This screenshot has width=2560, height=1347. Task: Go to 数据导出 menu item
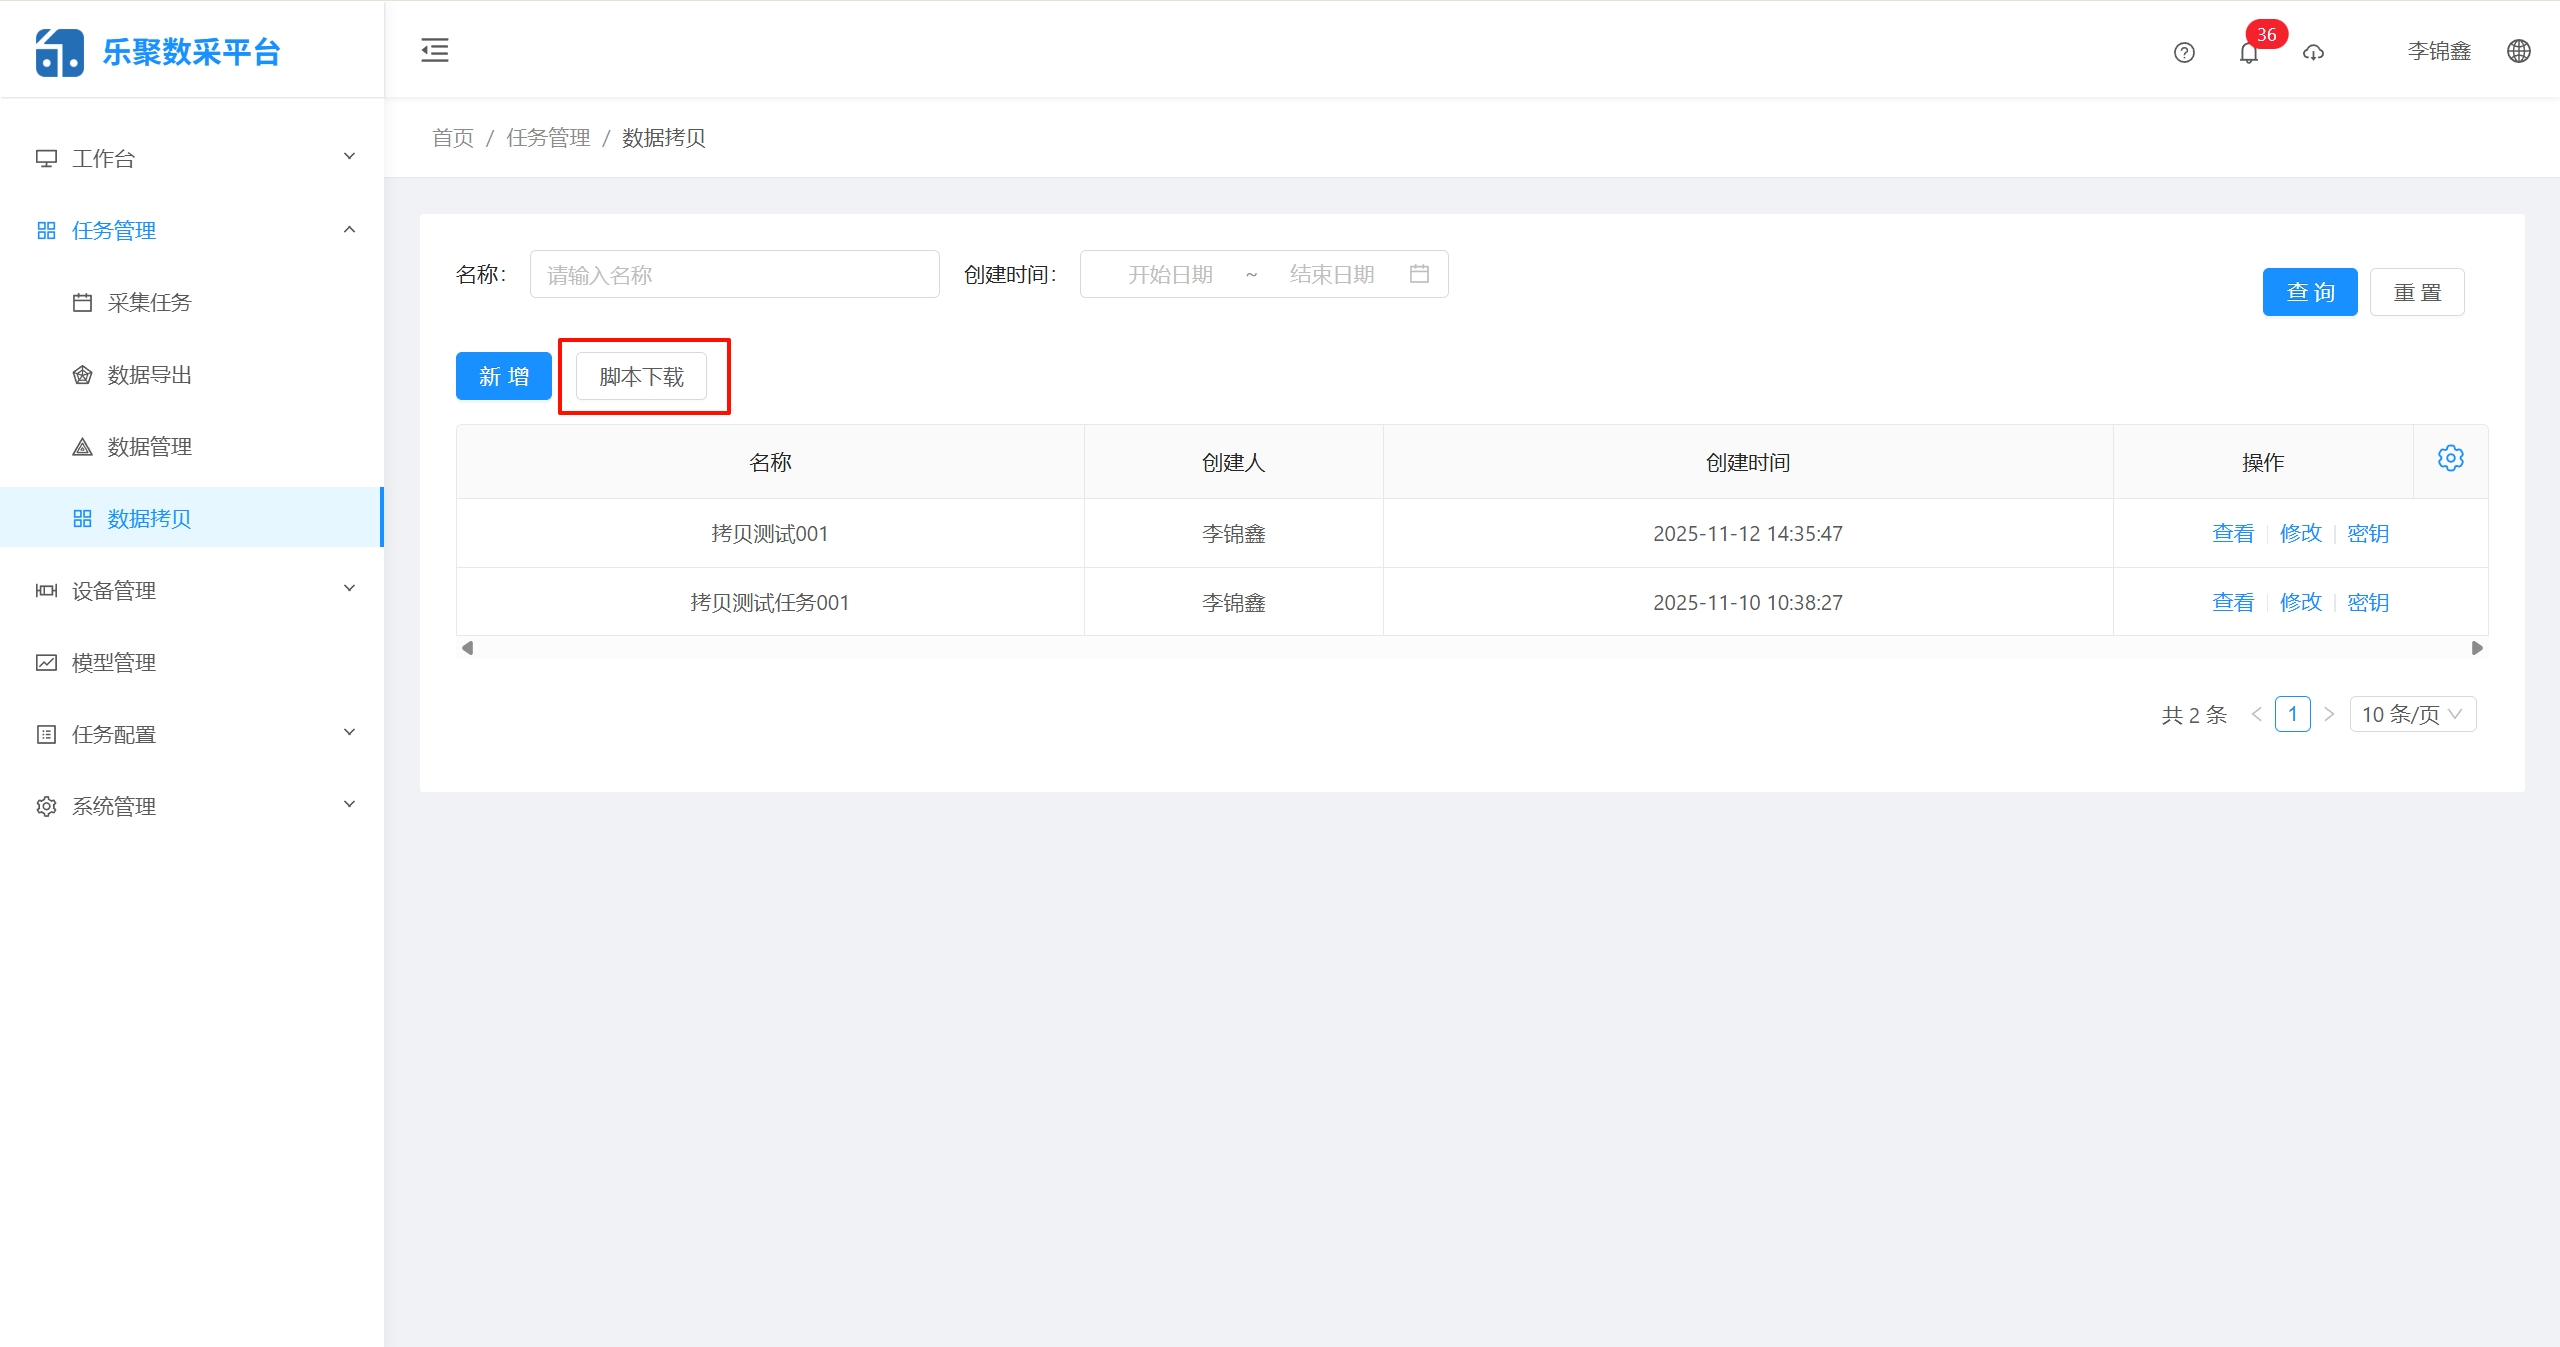149,374
